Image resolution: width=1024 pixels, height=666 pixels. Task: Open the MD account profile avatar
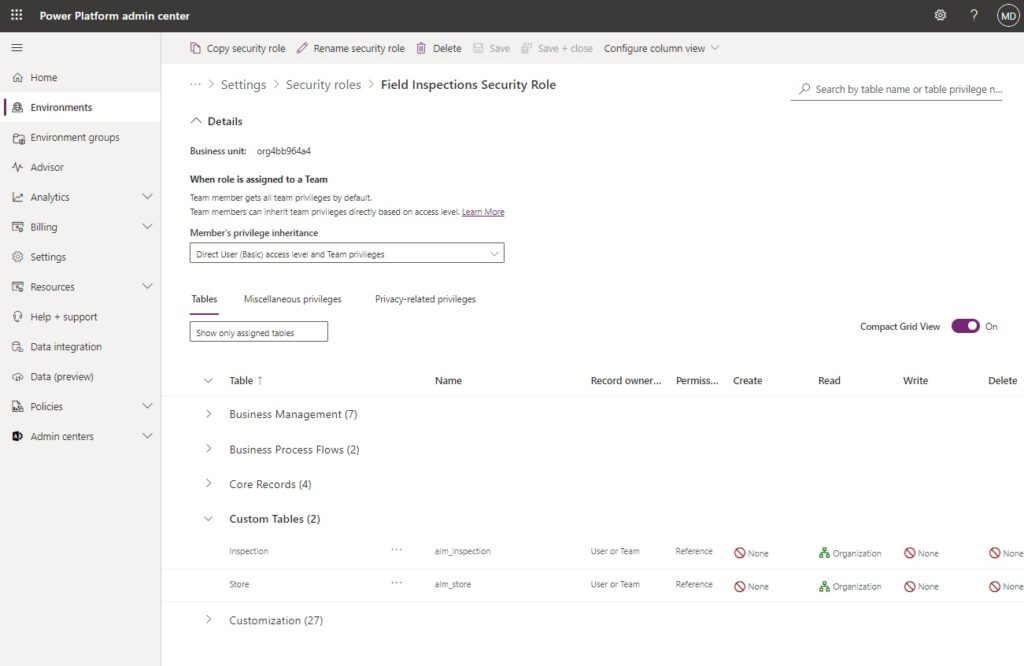[x=1008, y=16]
